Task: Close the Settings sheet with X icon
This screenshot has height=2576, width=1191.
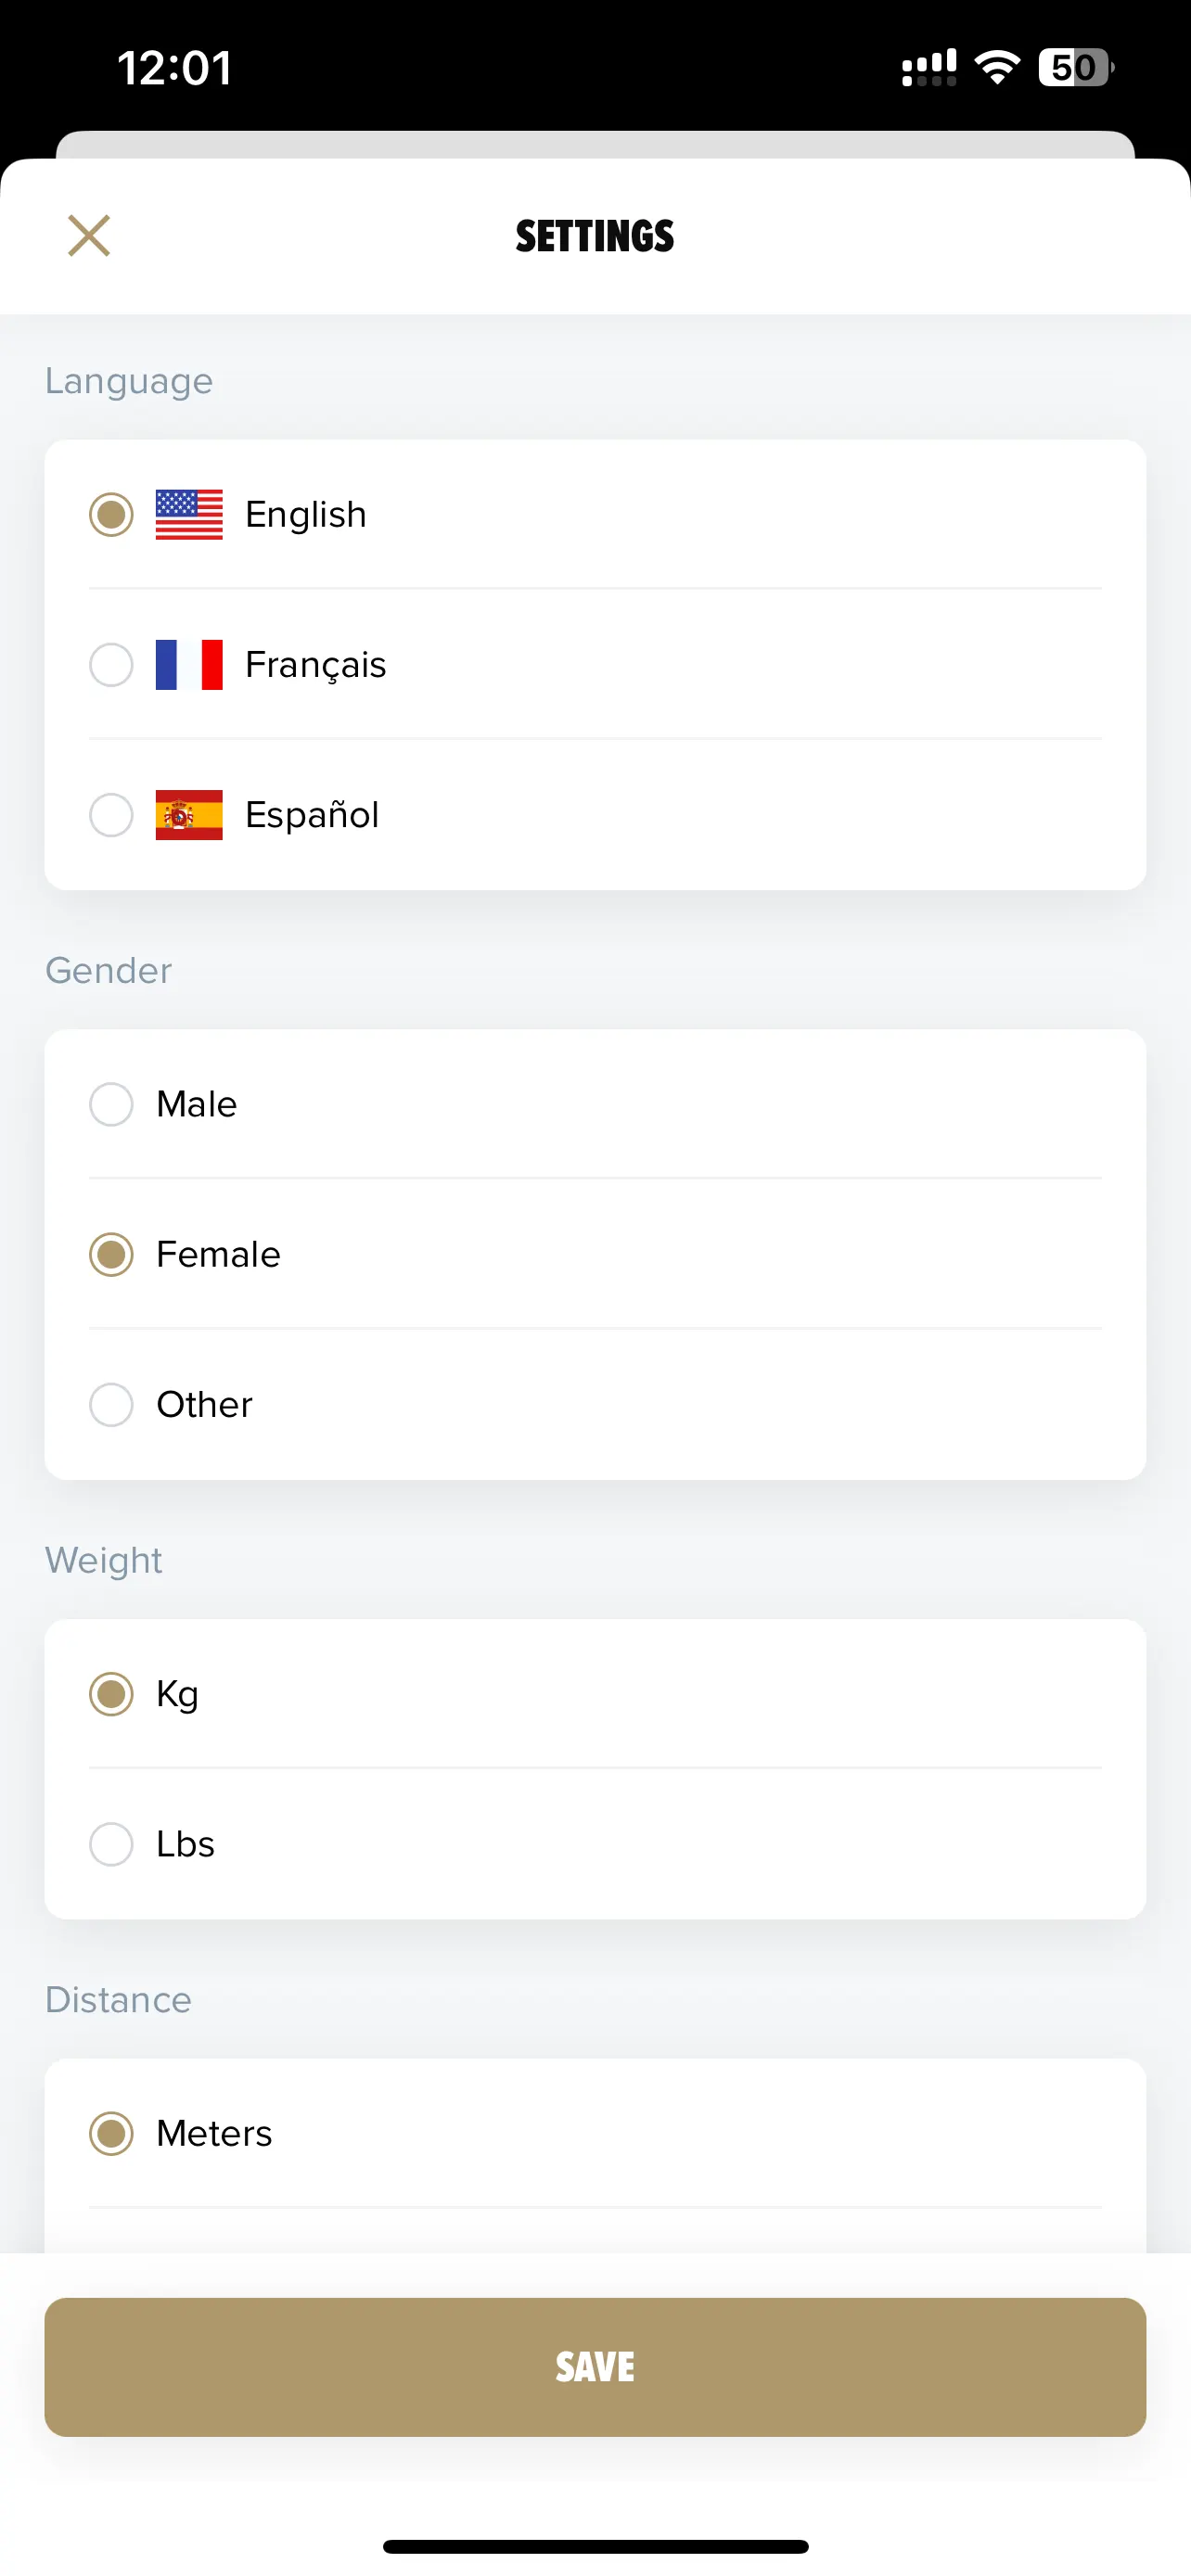Action: 89,236
